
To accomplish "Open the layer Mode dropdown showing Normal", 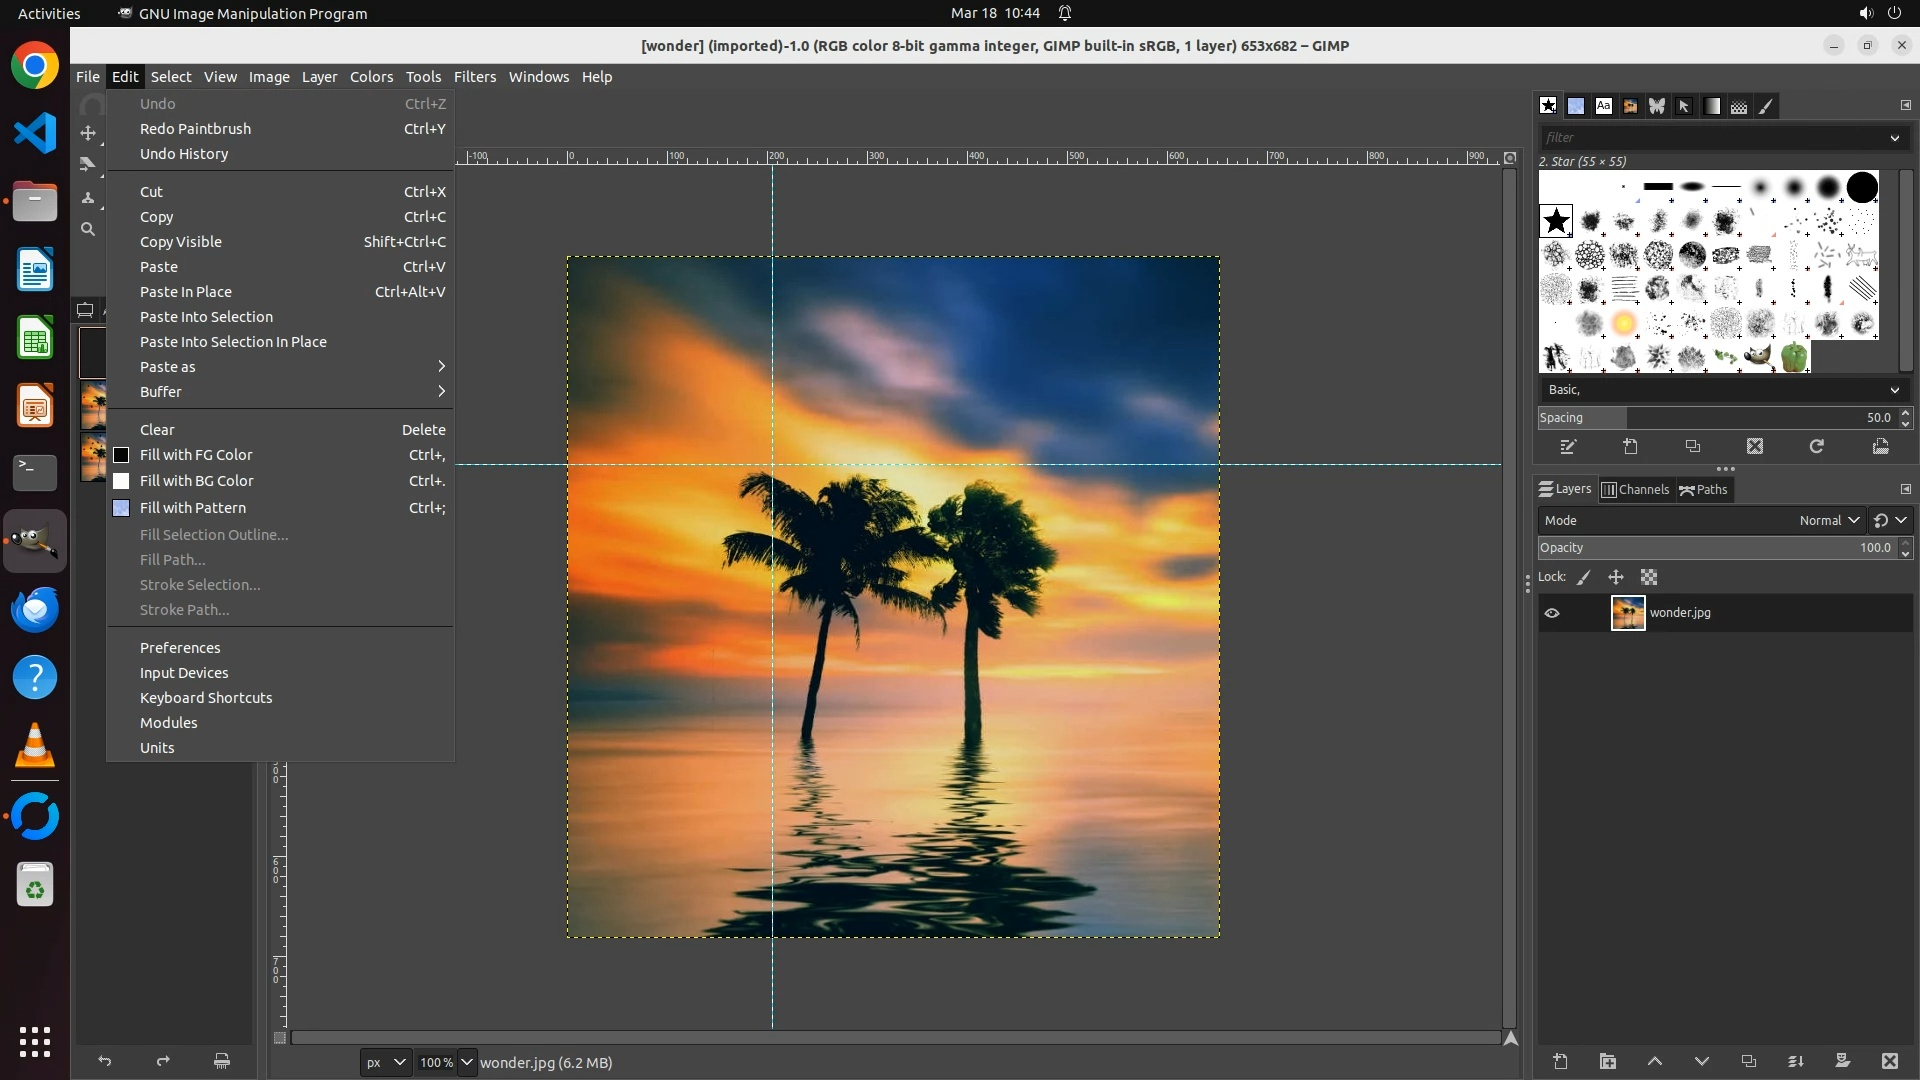I will click(1828, 520).
